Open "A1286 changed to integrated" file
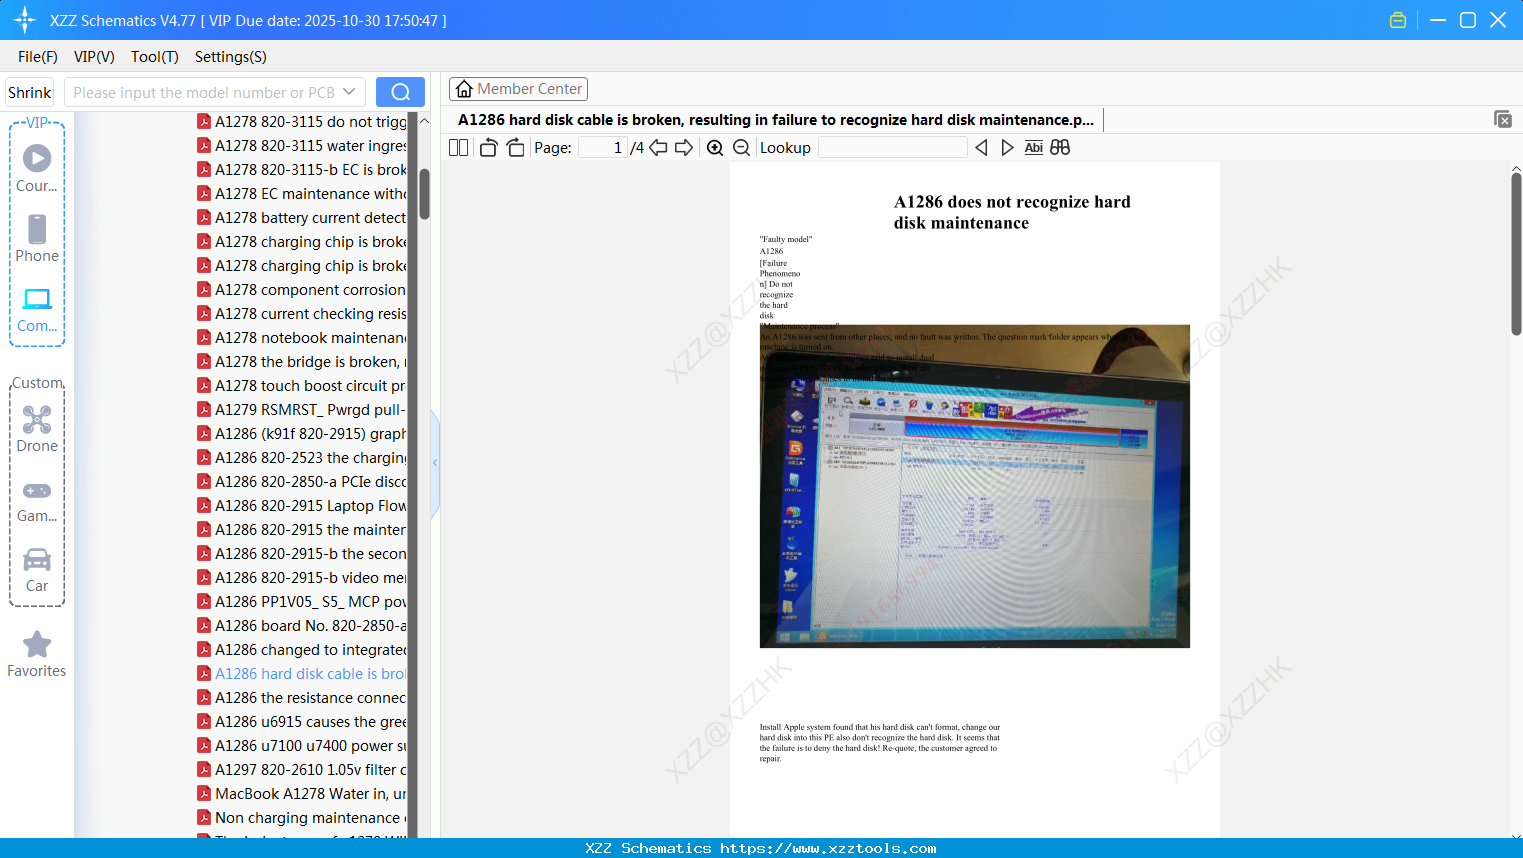 click(302, 650)
